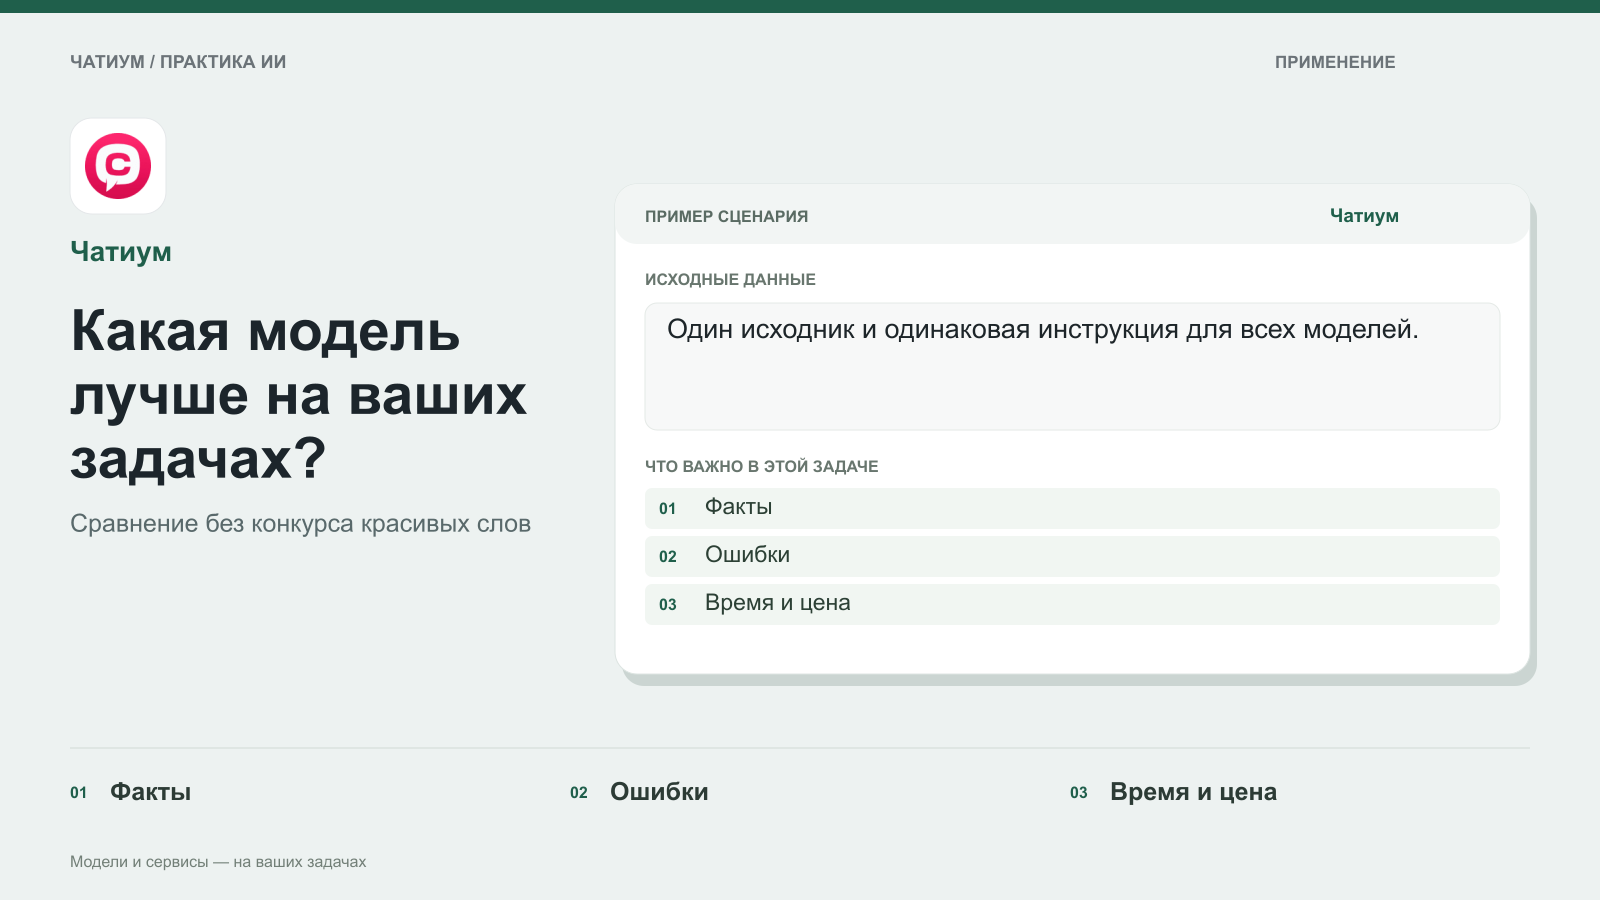Viewport: 1600px width, 900px height.
Task: Click the bottom "02 Ошибки" item
Action: click(x=640, y=792)
